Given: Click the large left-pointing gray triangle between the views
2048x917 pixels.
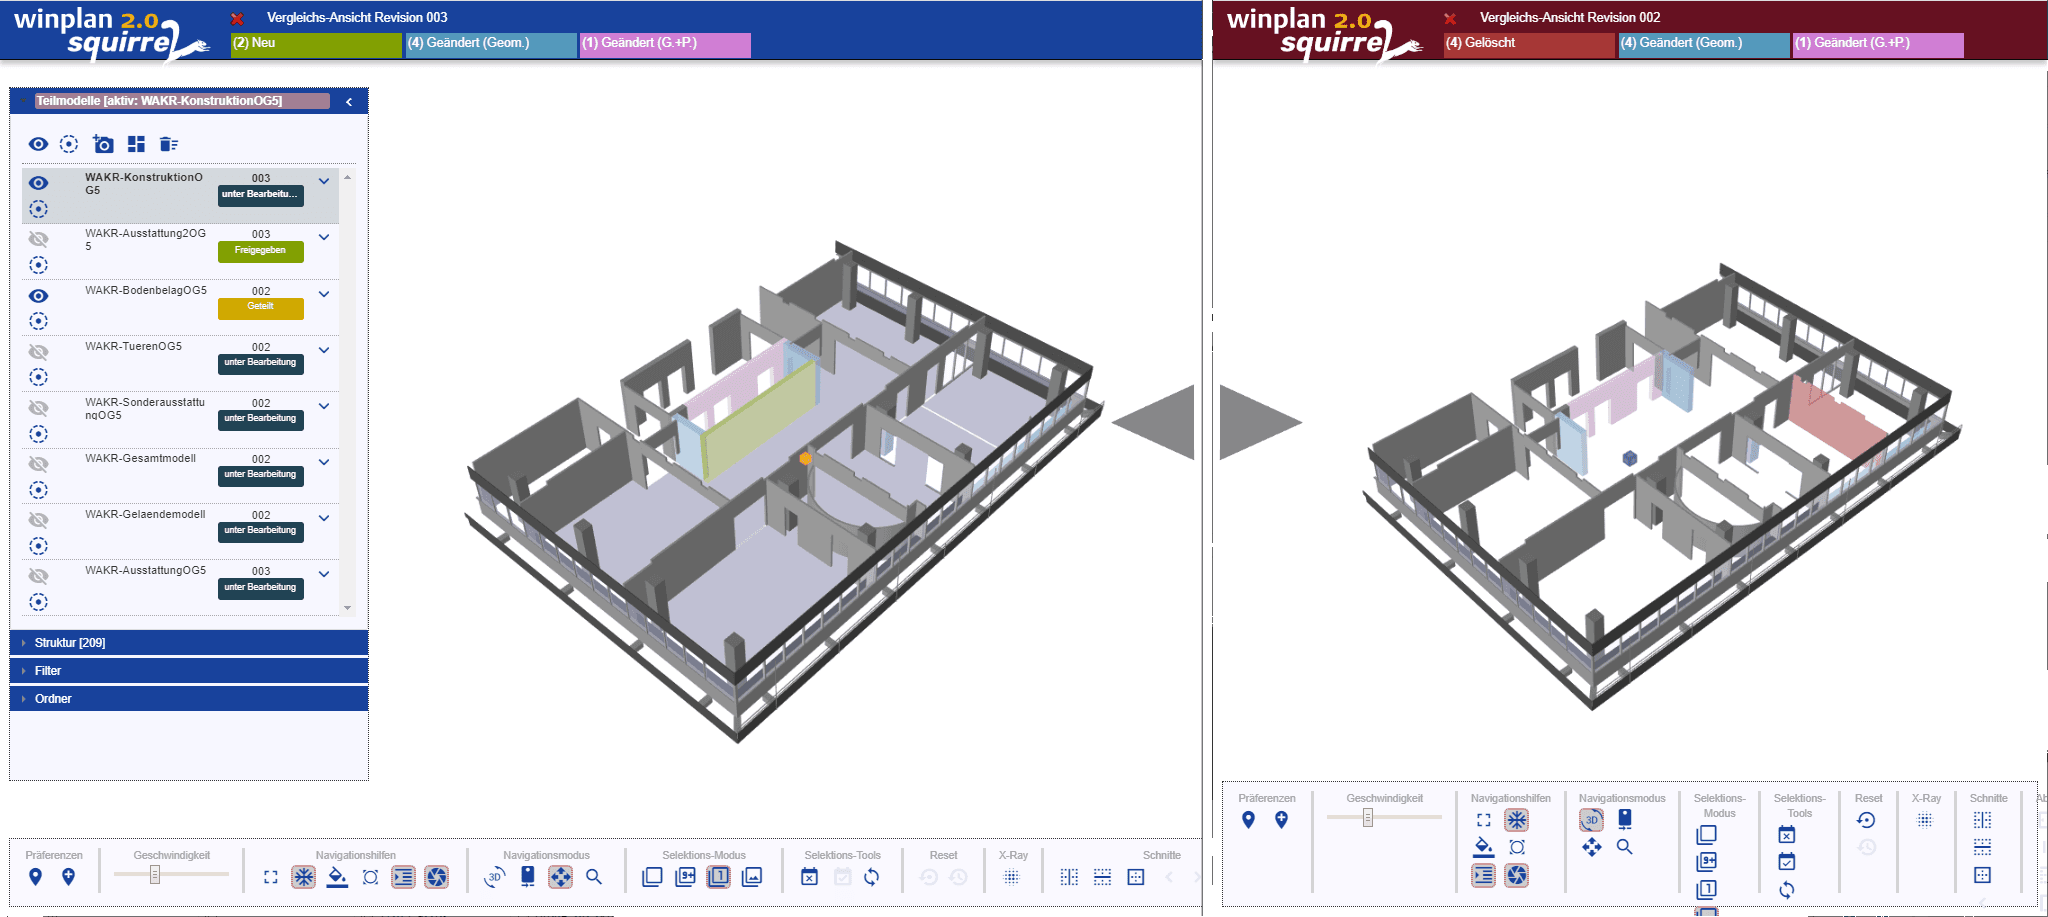Looking at the screenshot, I should coord(1153,422).
